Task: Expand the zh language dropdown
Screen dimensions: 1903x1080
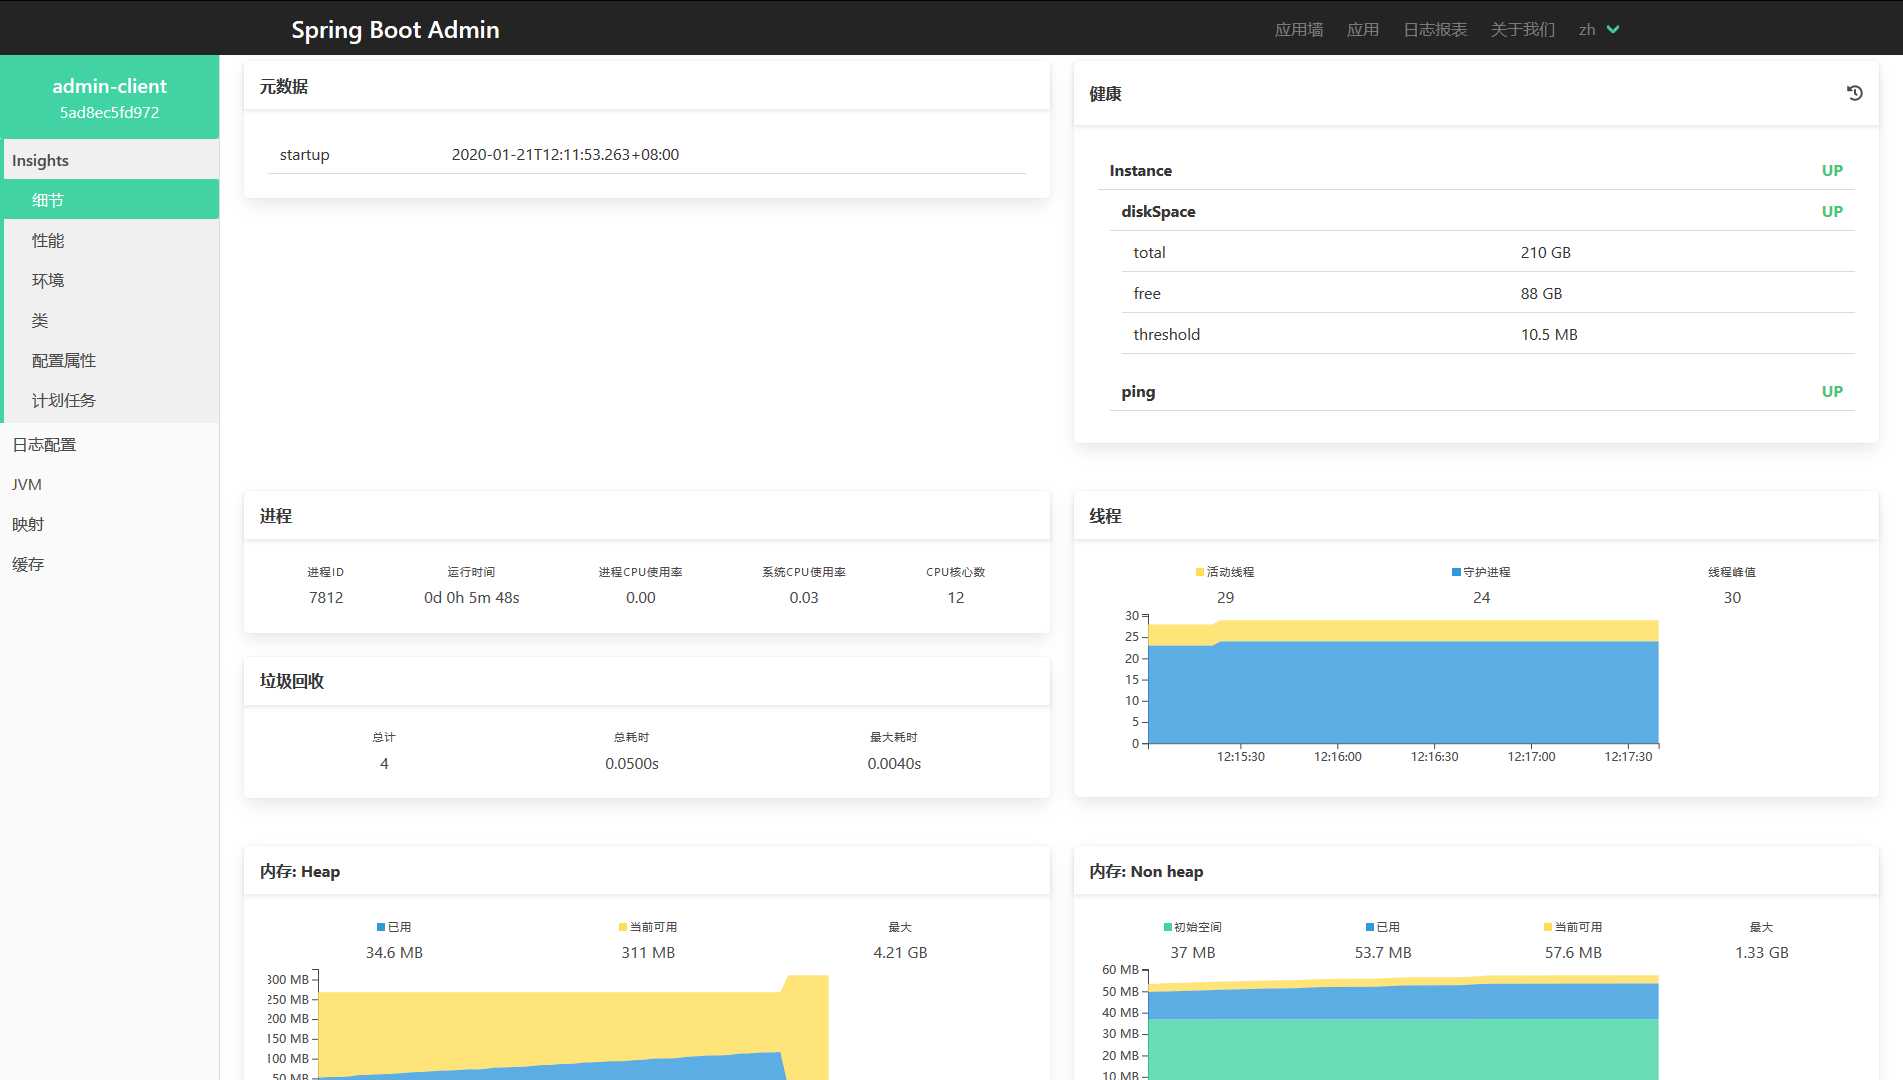Action: click(1598, 30)
